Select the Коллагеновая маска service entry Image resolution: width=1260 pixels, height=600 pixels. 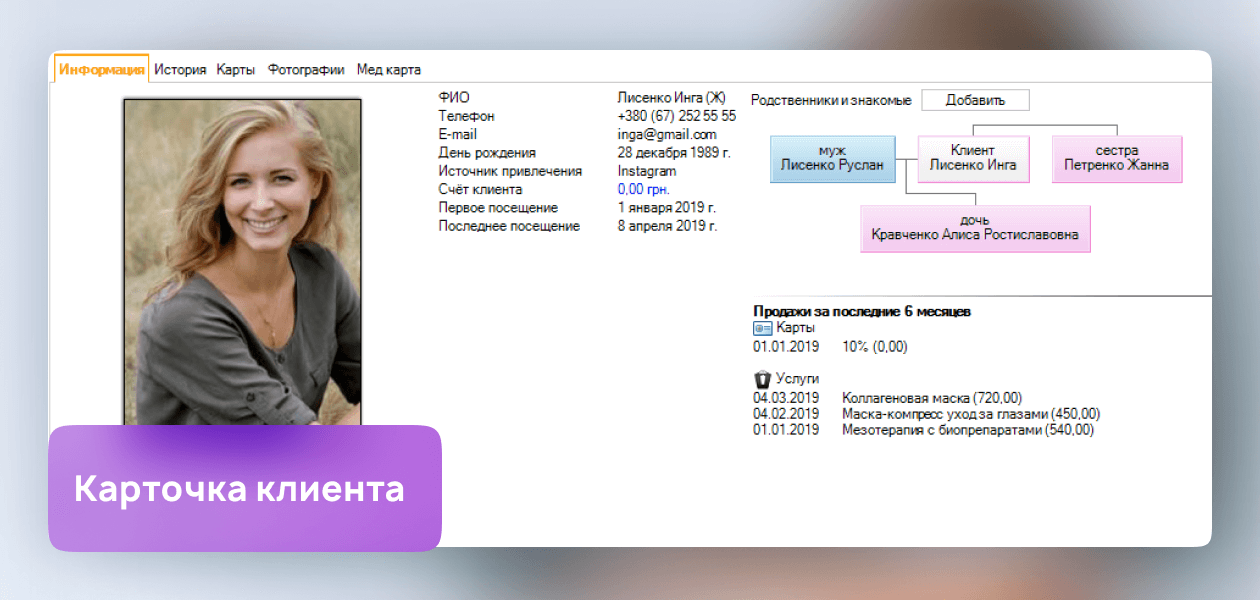[x=932, y=398]
